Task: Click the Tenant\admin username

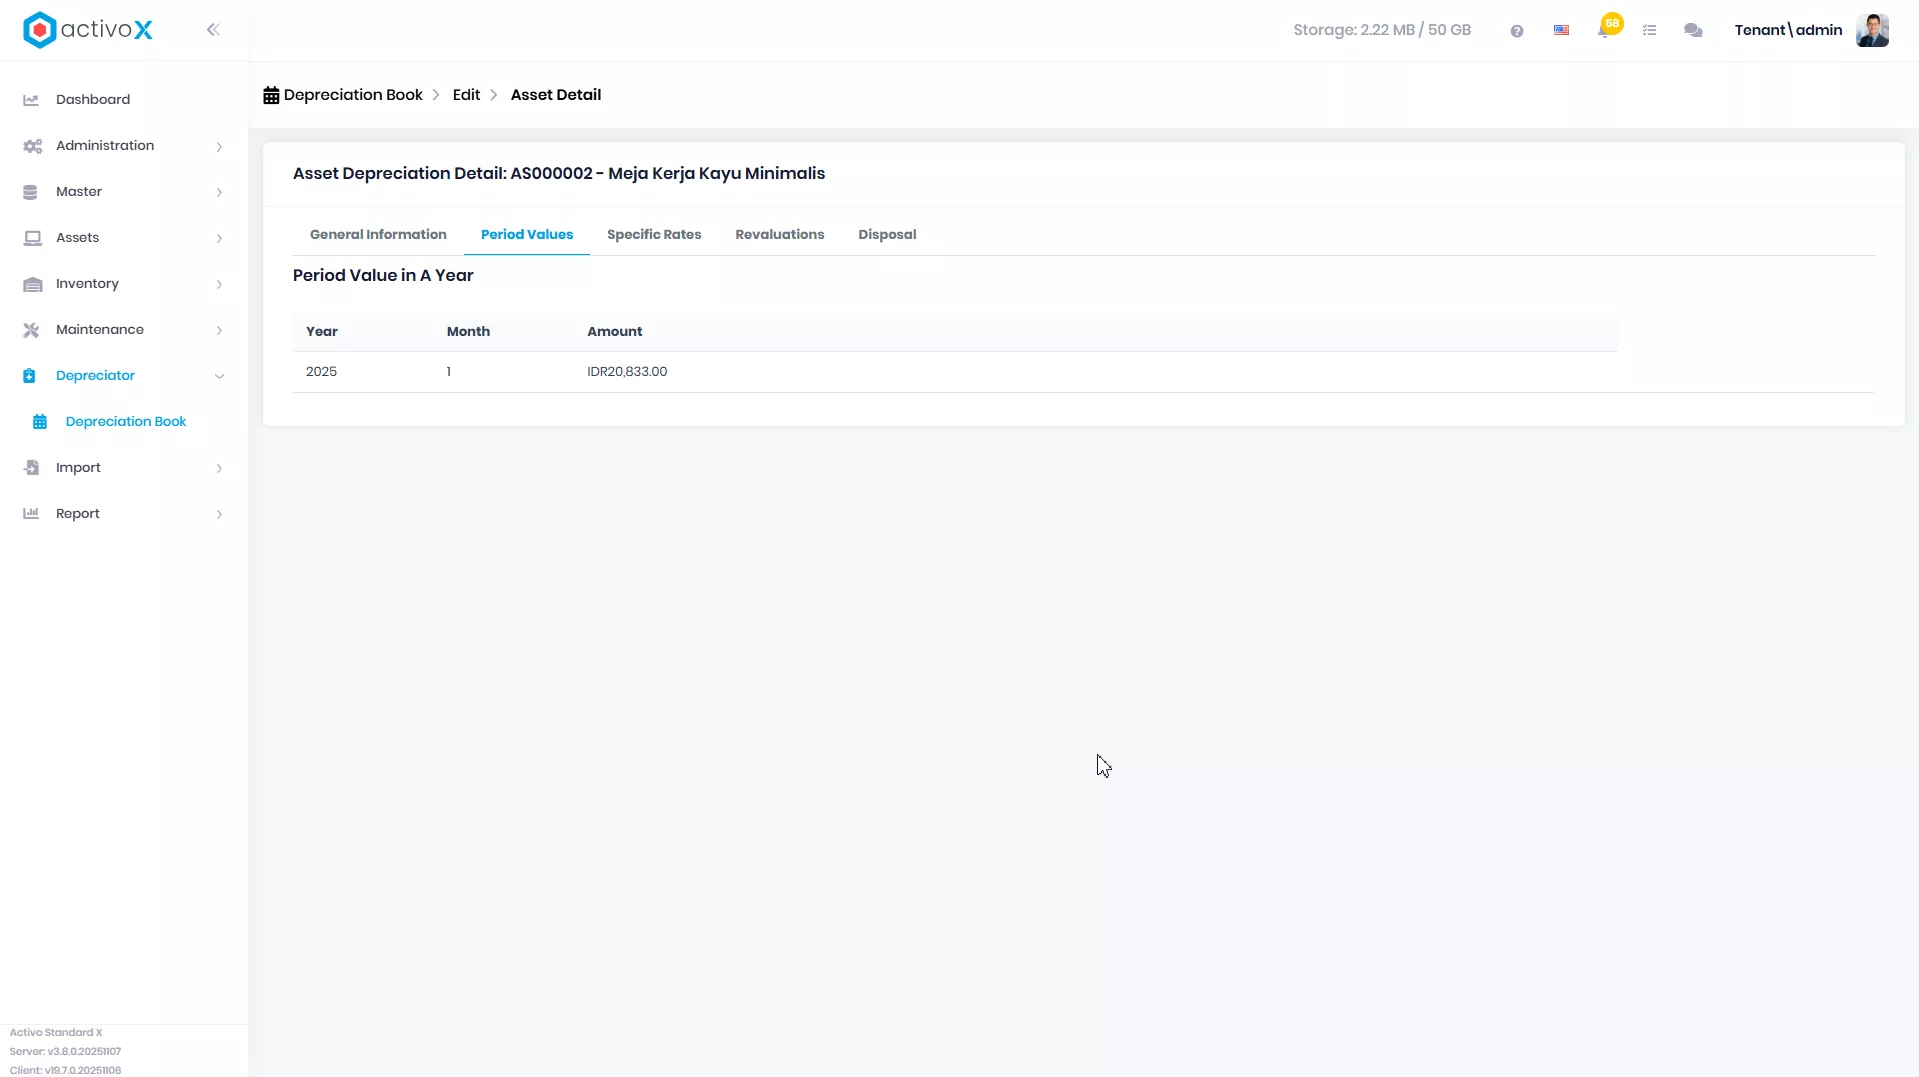Action: point(1788,30)
